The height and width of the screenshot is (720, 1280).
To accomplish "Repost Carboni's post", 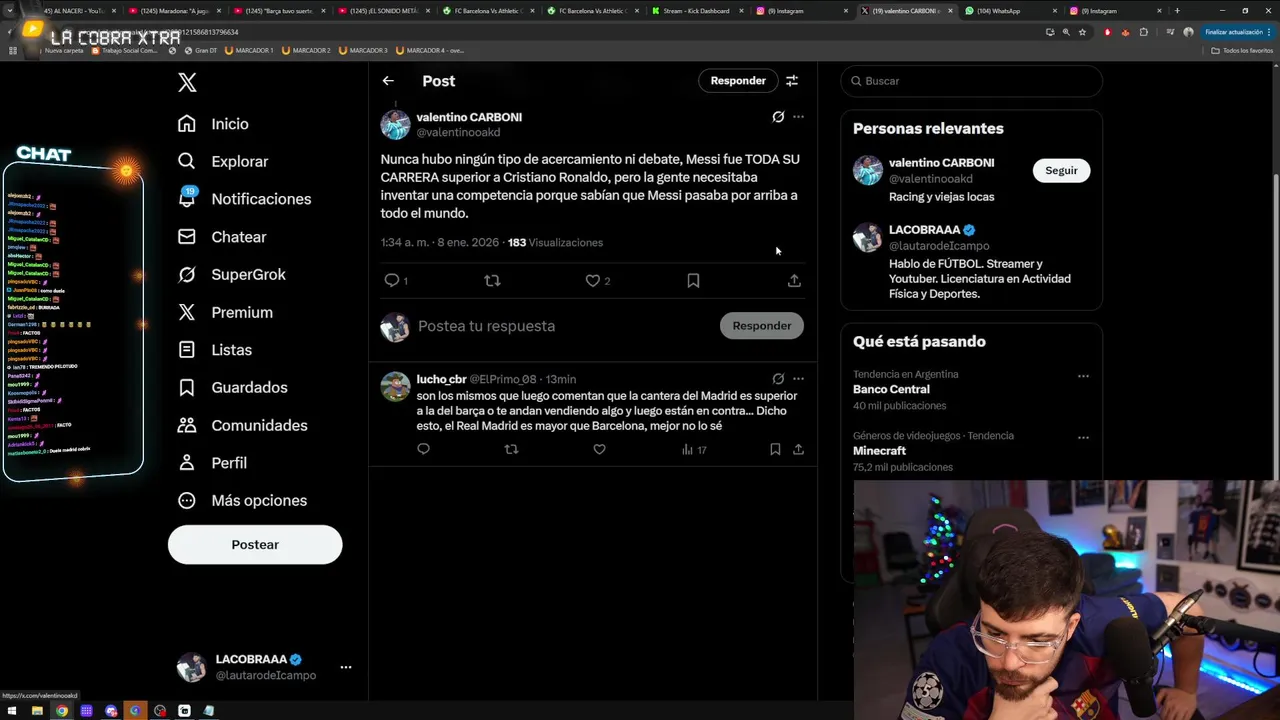I will pos(492,280).
